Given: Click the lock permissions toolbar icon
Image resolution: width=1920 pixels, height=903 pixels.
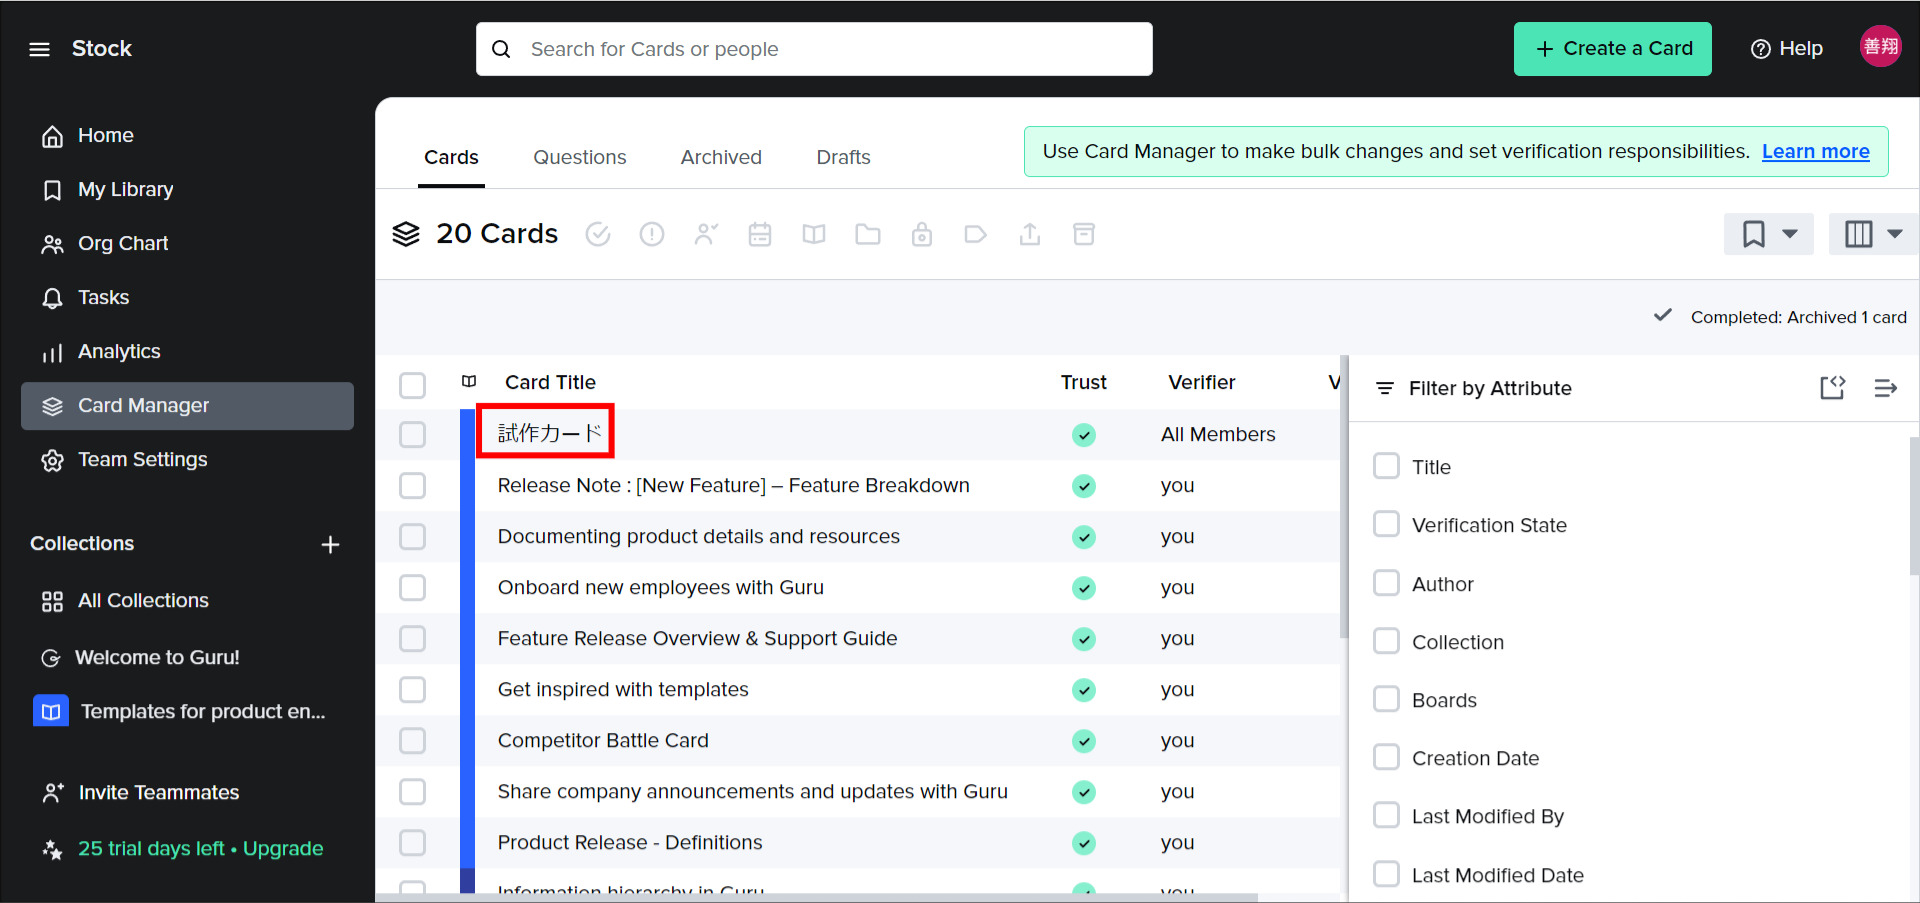Looking at the screenshot, I should point(922,234).
